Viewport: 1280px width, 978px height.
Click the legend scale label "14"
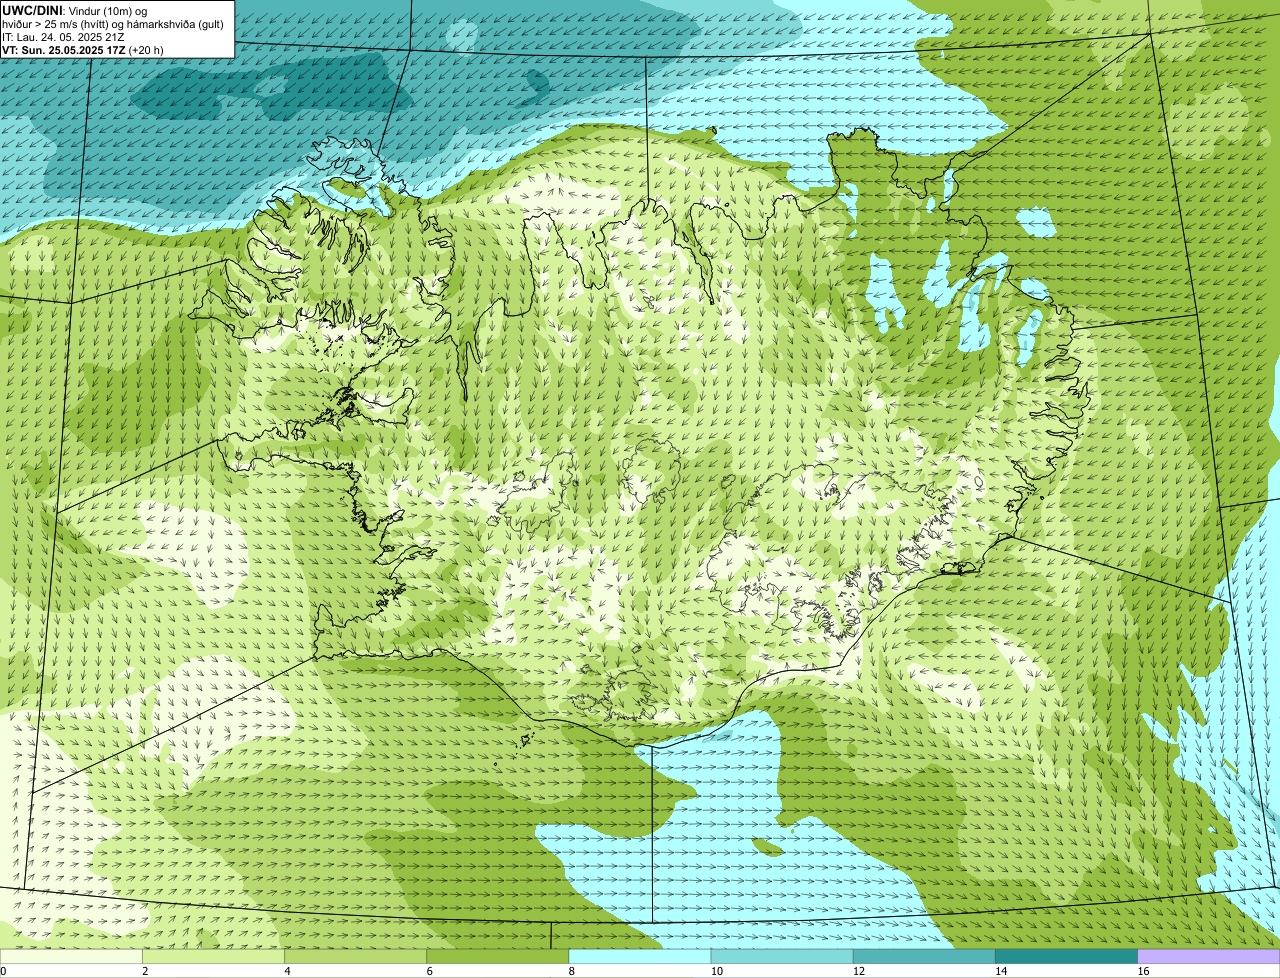coord(1001,971)
